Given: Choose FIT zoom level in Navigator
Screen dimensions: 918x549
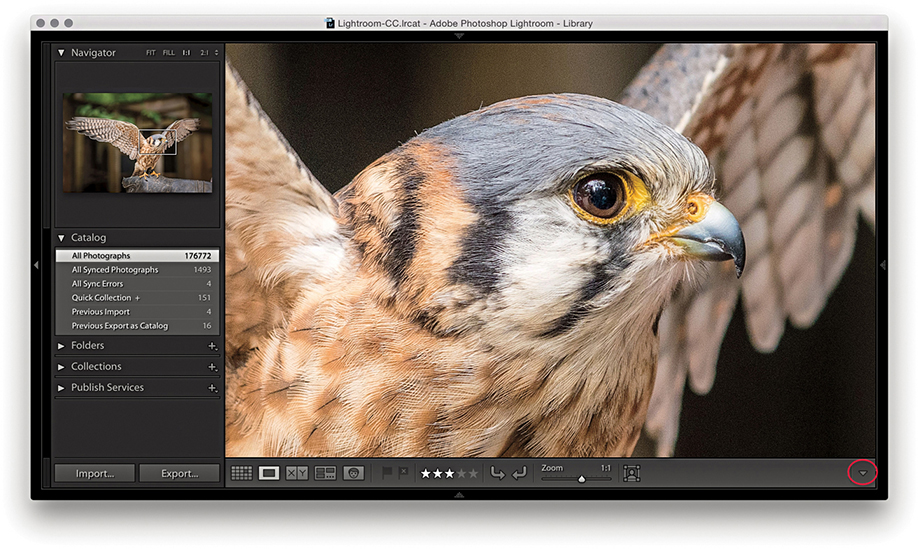Looking at the screenshot, I should (x=150, y=53).
